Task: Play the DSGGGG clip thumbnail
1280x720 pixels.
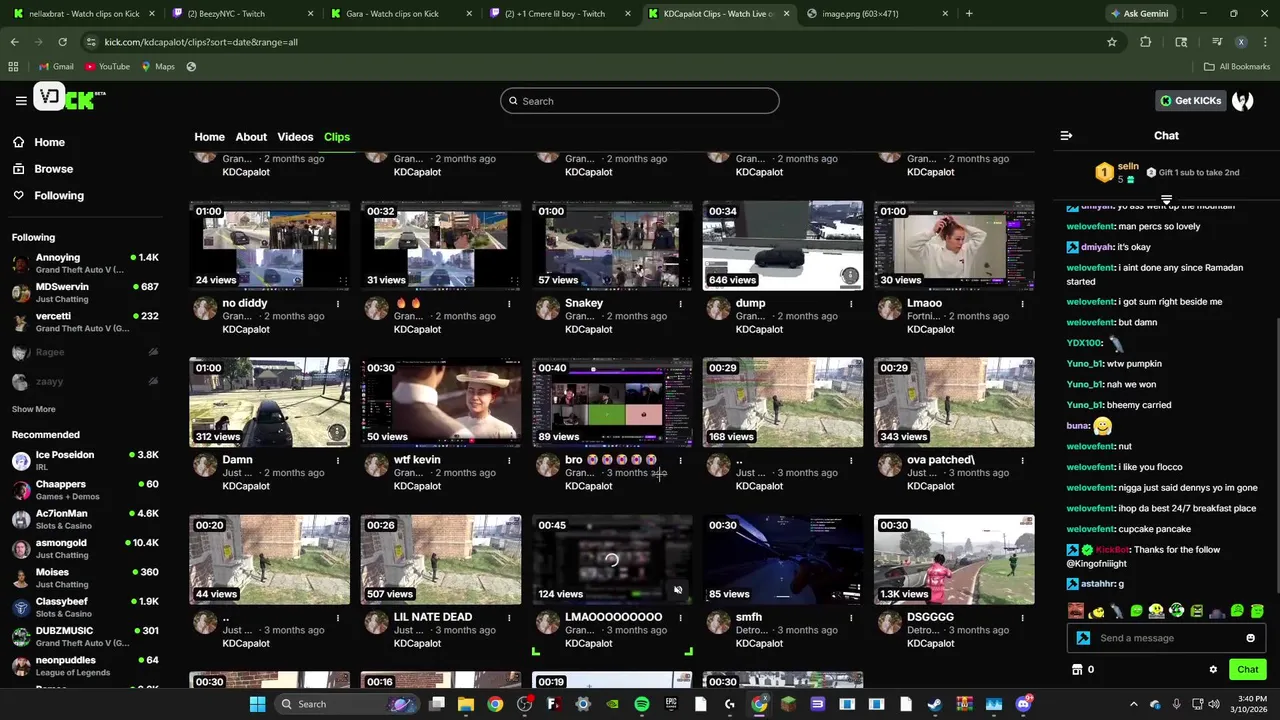Action: (x=954, y=559)
